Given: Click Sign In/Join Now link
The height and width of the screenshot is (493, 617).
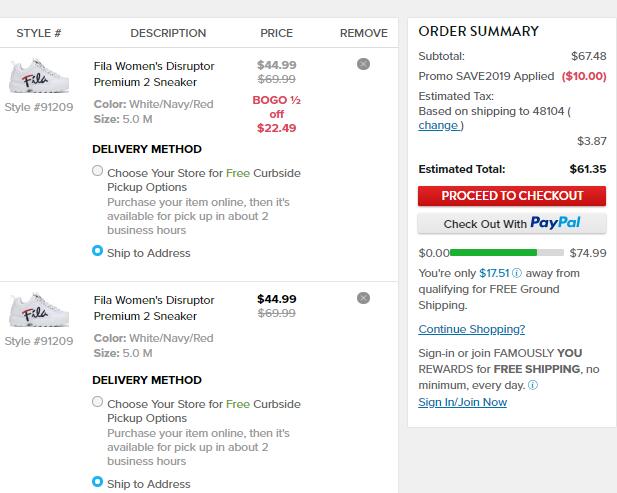Looking at the screenshot, I should (x=462, y=402).
